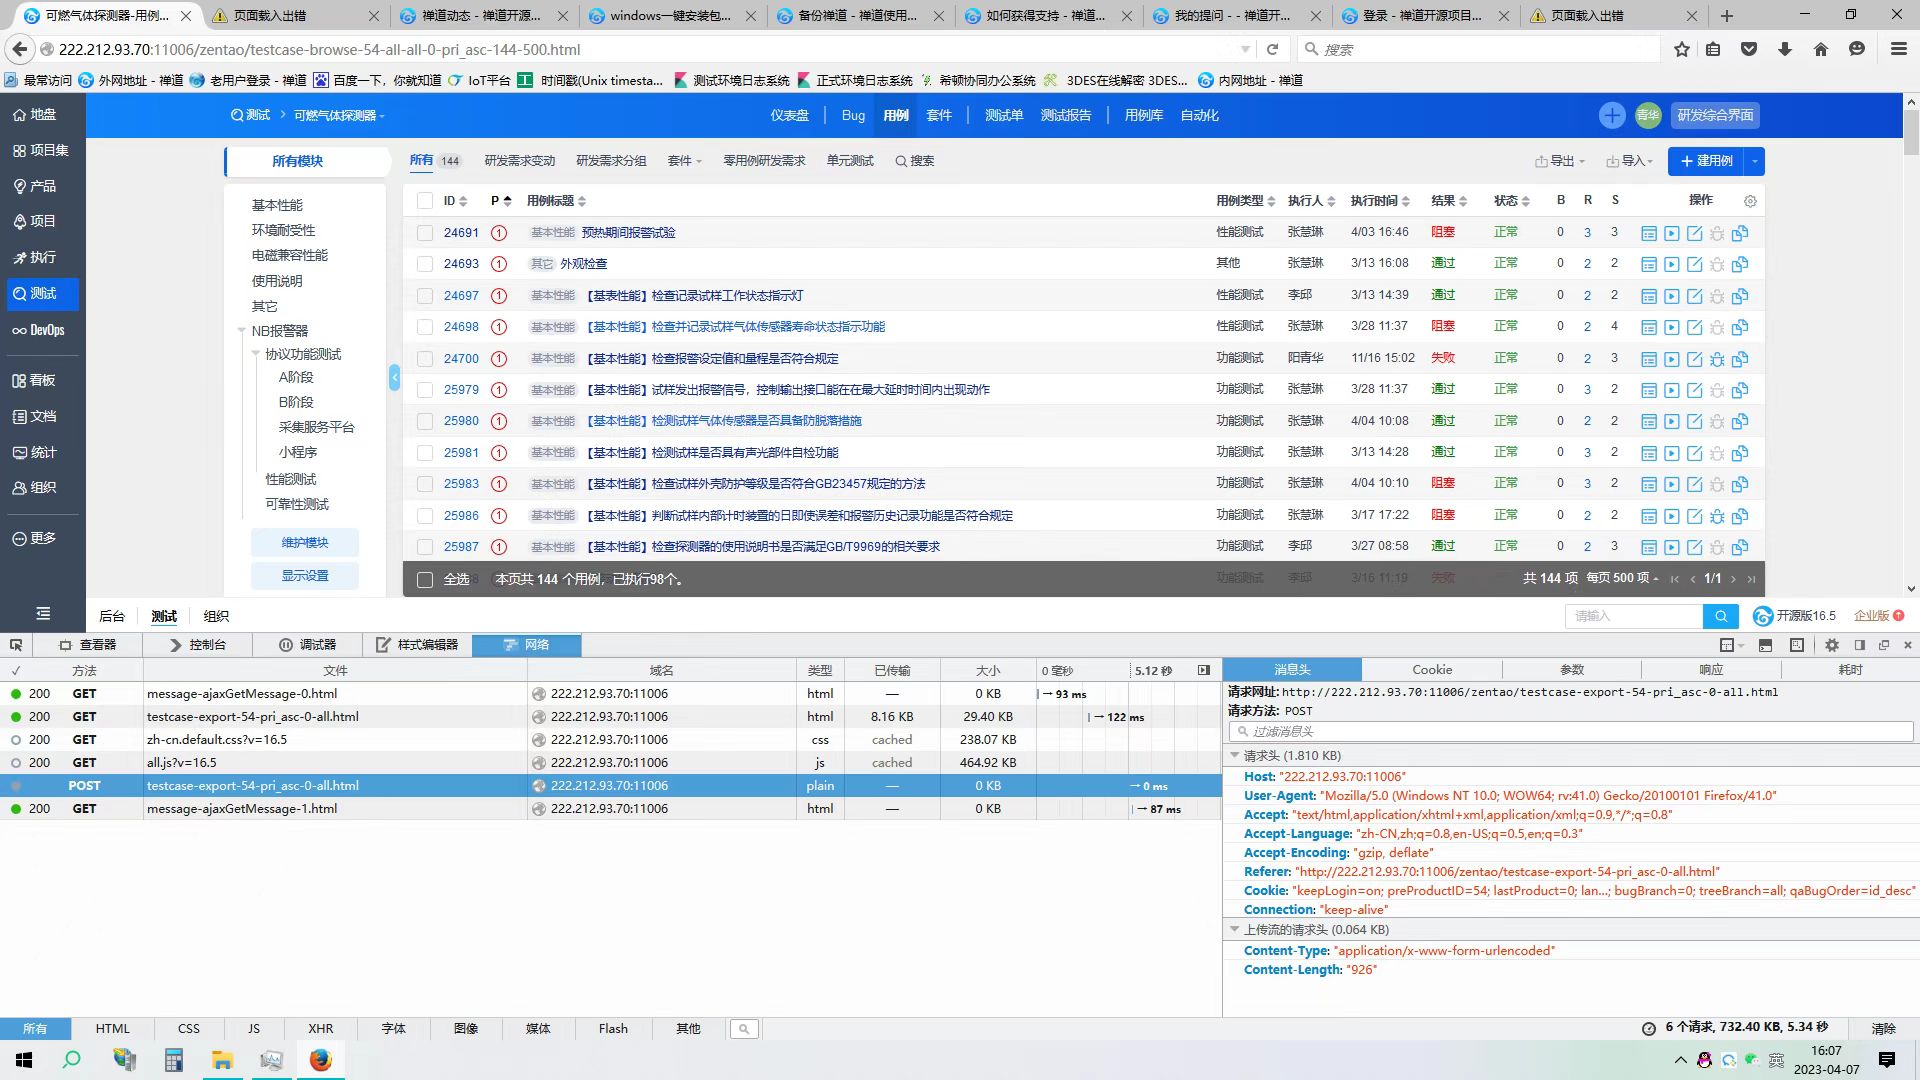Click the 过滤消息头 filter headers field
1920x1080 pixels.
(1570, 732)
